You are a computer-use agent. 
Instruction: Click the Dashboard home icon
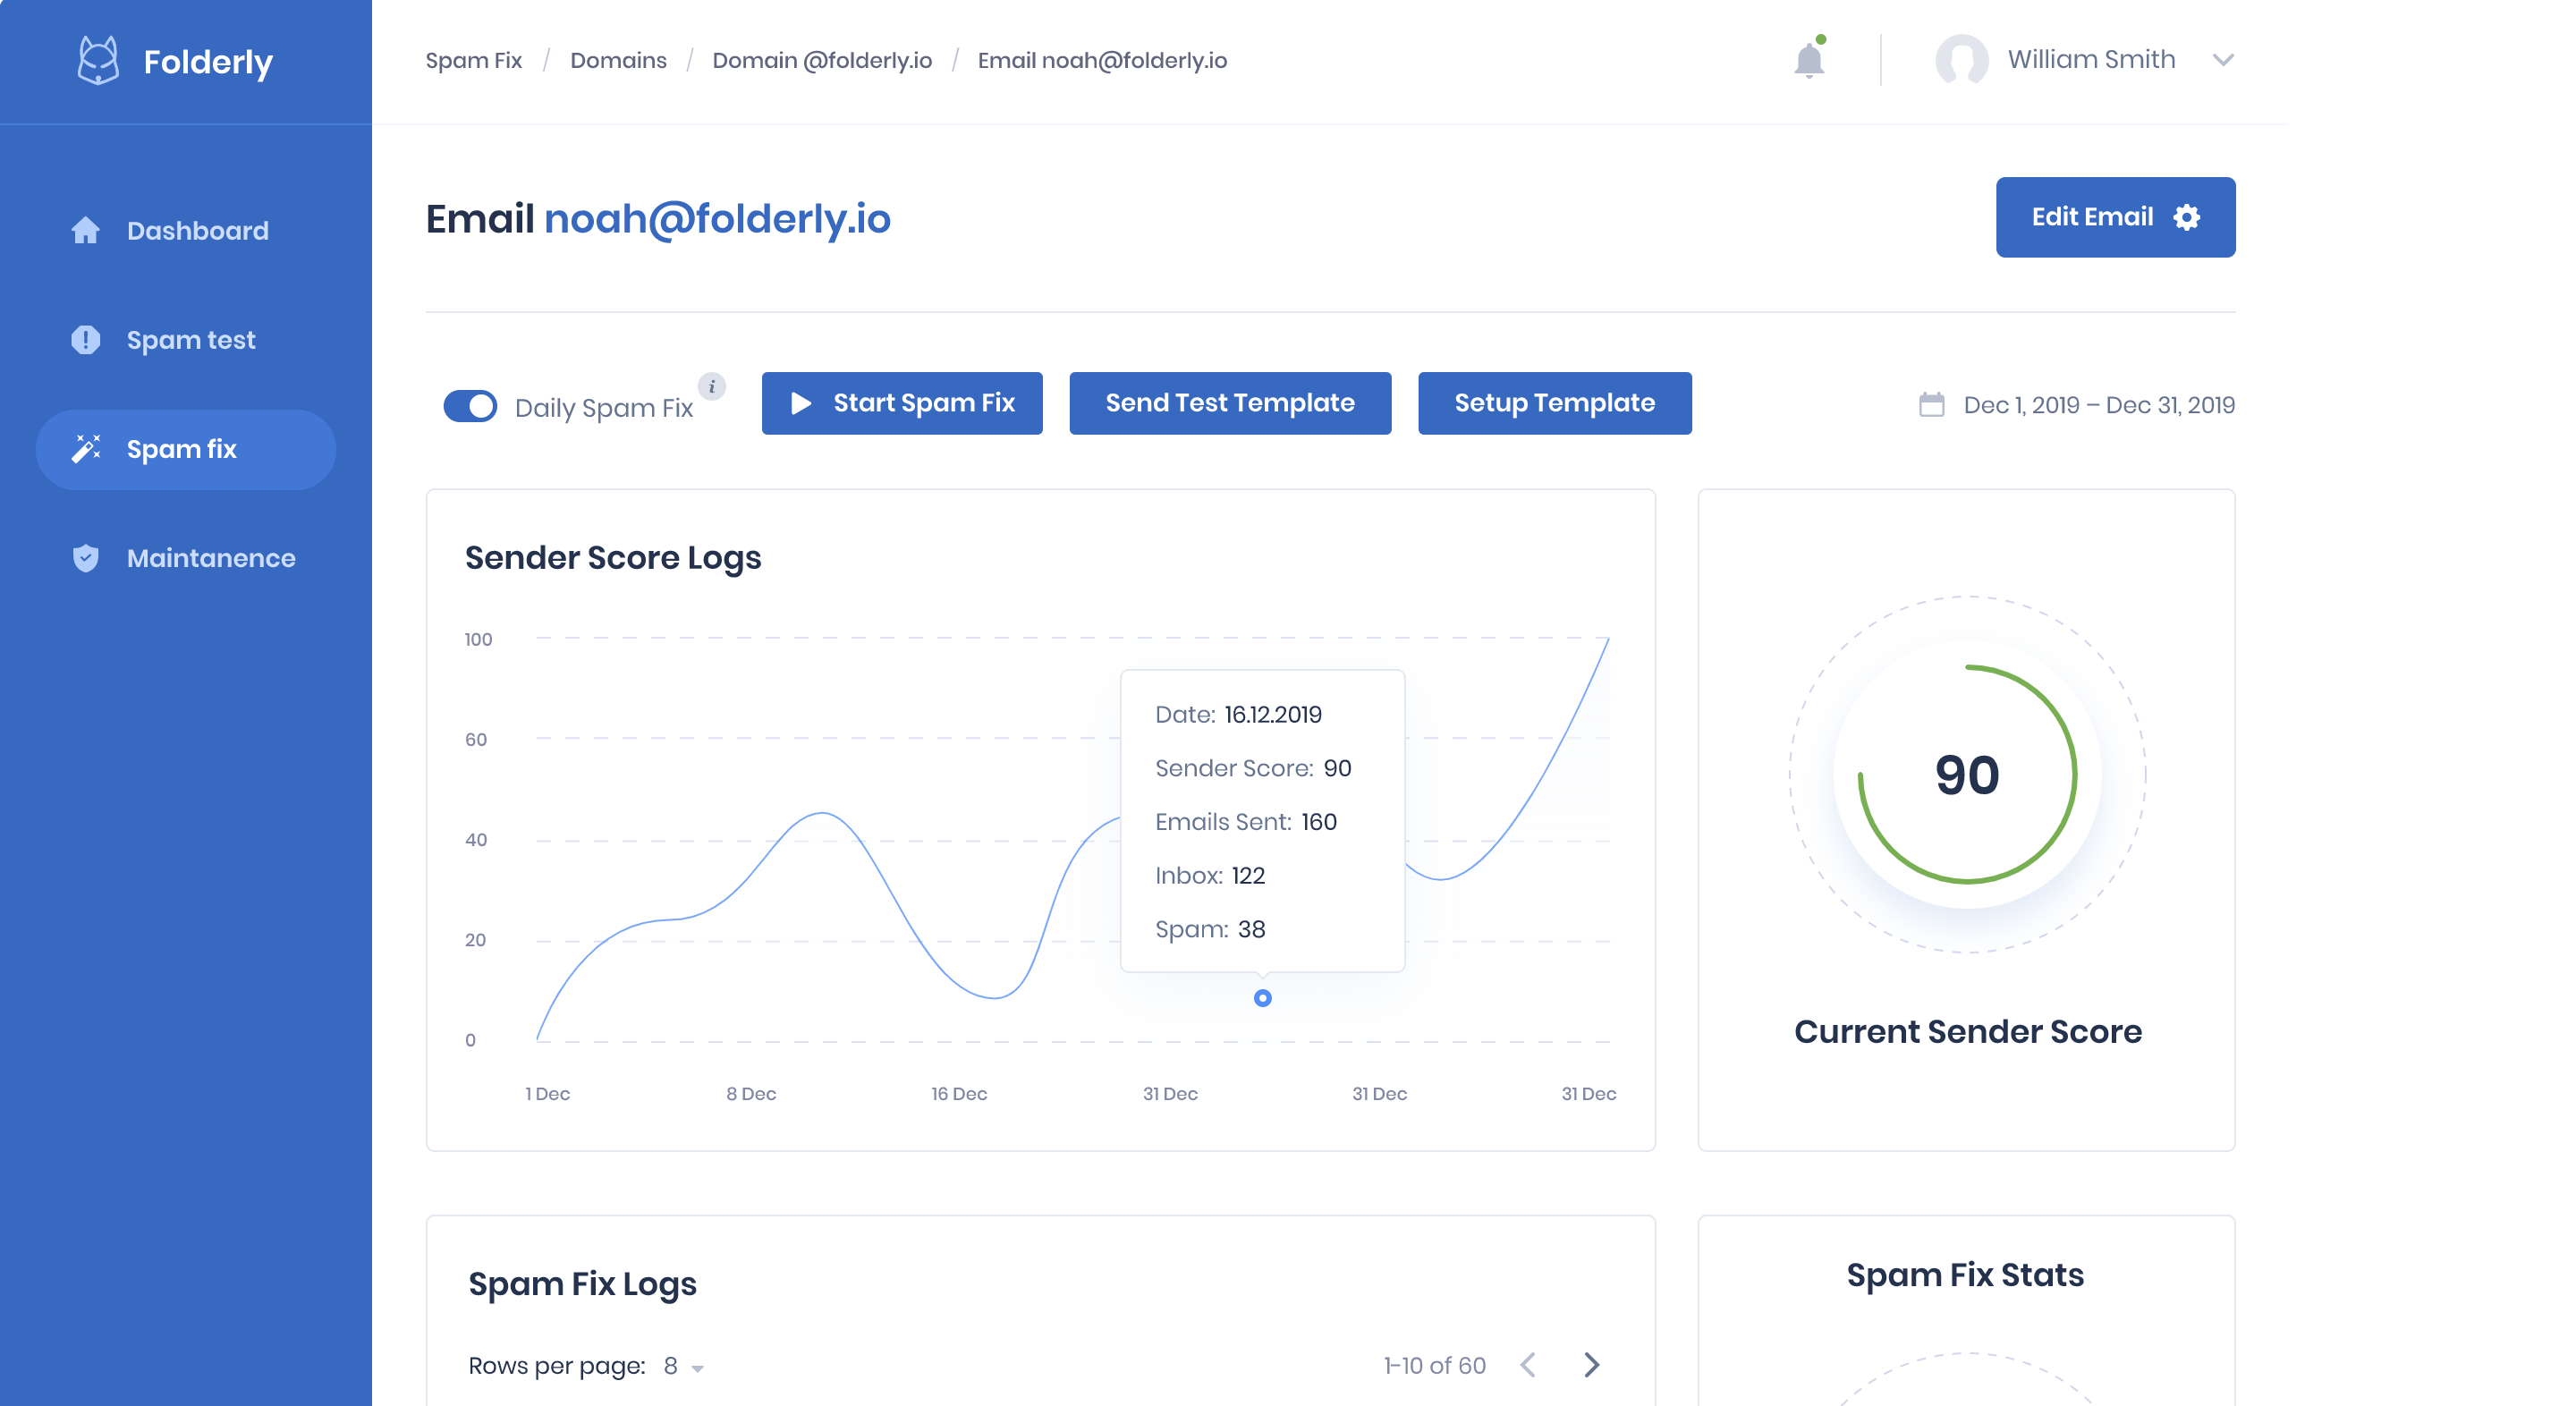coord(86,231)
